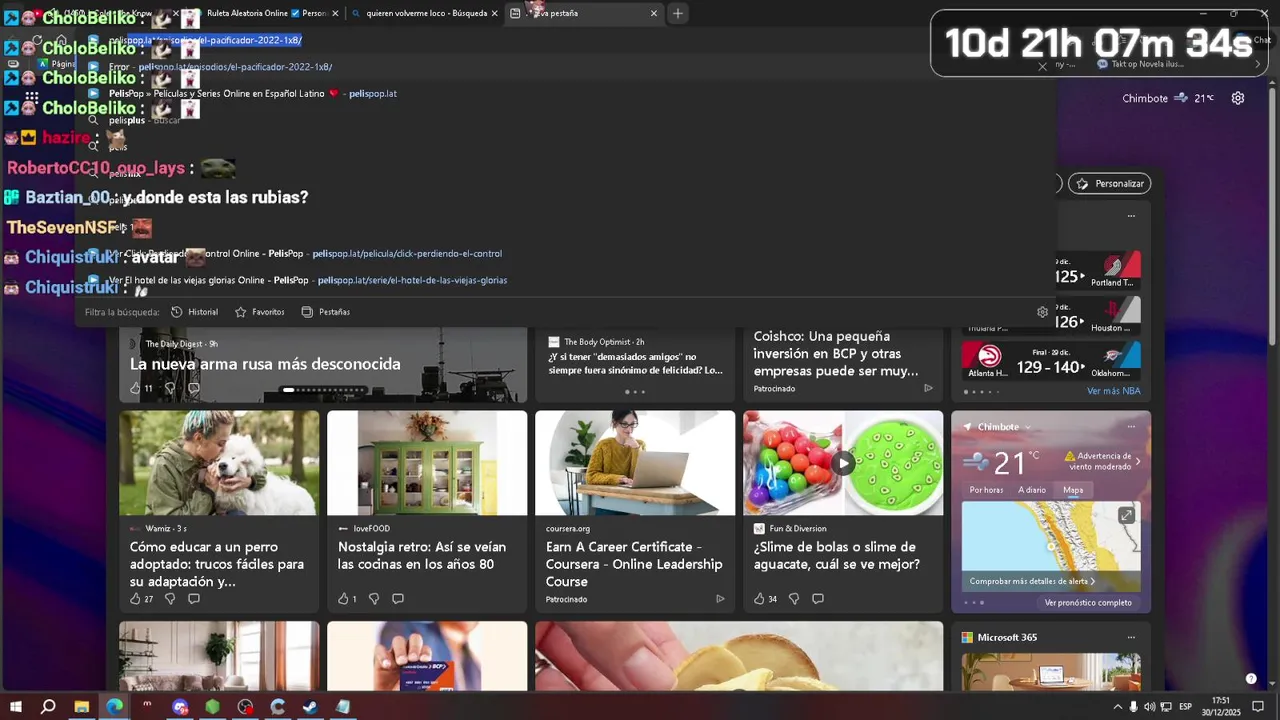This screenshot has width=1280, height=720.
Task: Dislike the perro adoptado article
Action: [170, 599]
